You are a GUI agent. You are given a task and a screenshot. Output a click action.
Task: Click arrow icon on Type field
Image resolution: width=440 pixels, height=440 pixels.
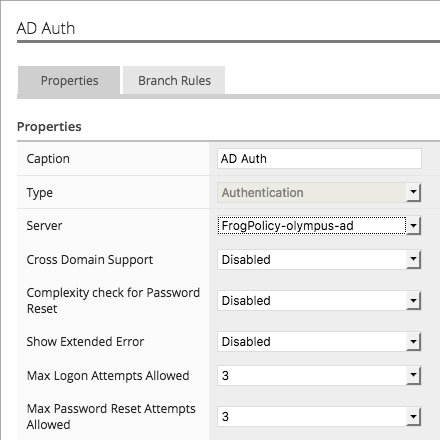[x=414, y=193]
